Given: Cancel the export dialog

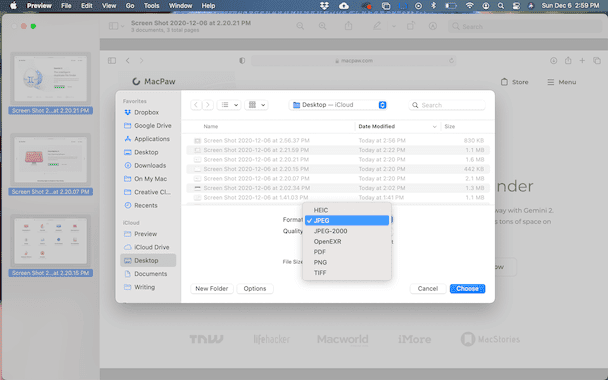Looking at the screenshot, I should (428, 288).
